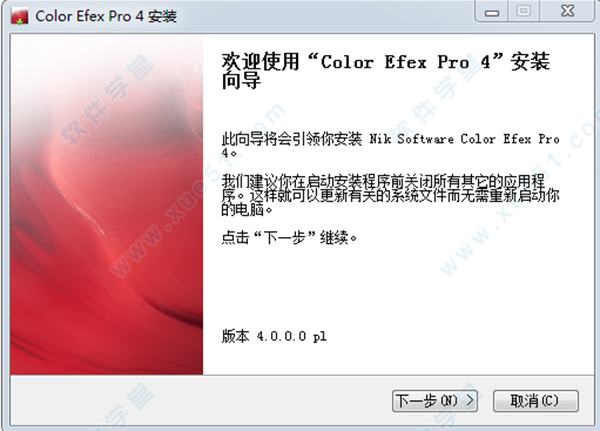Screen dimensions: 600x431
Task: Click the 点击“下一步”继续 instruction line
Action: tap(289, 238)
